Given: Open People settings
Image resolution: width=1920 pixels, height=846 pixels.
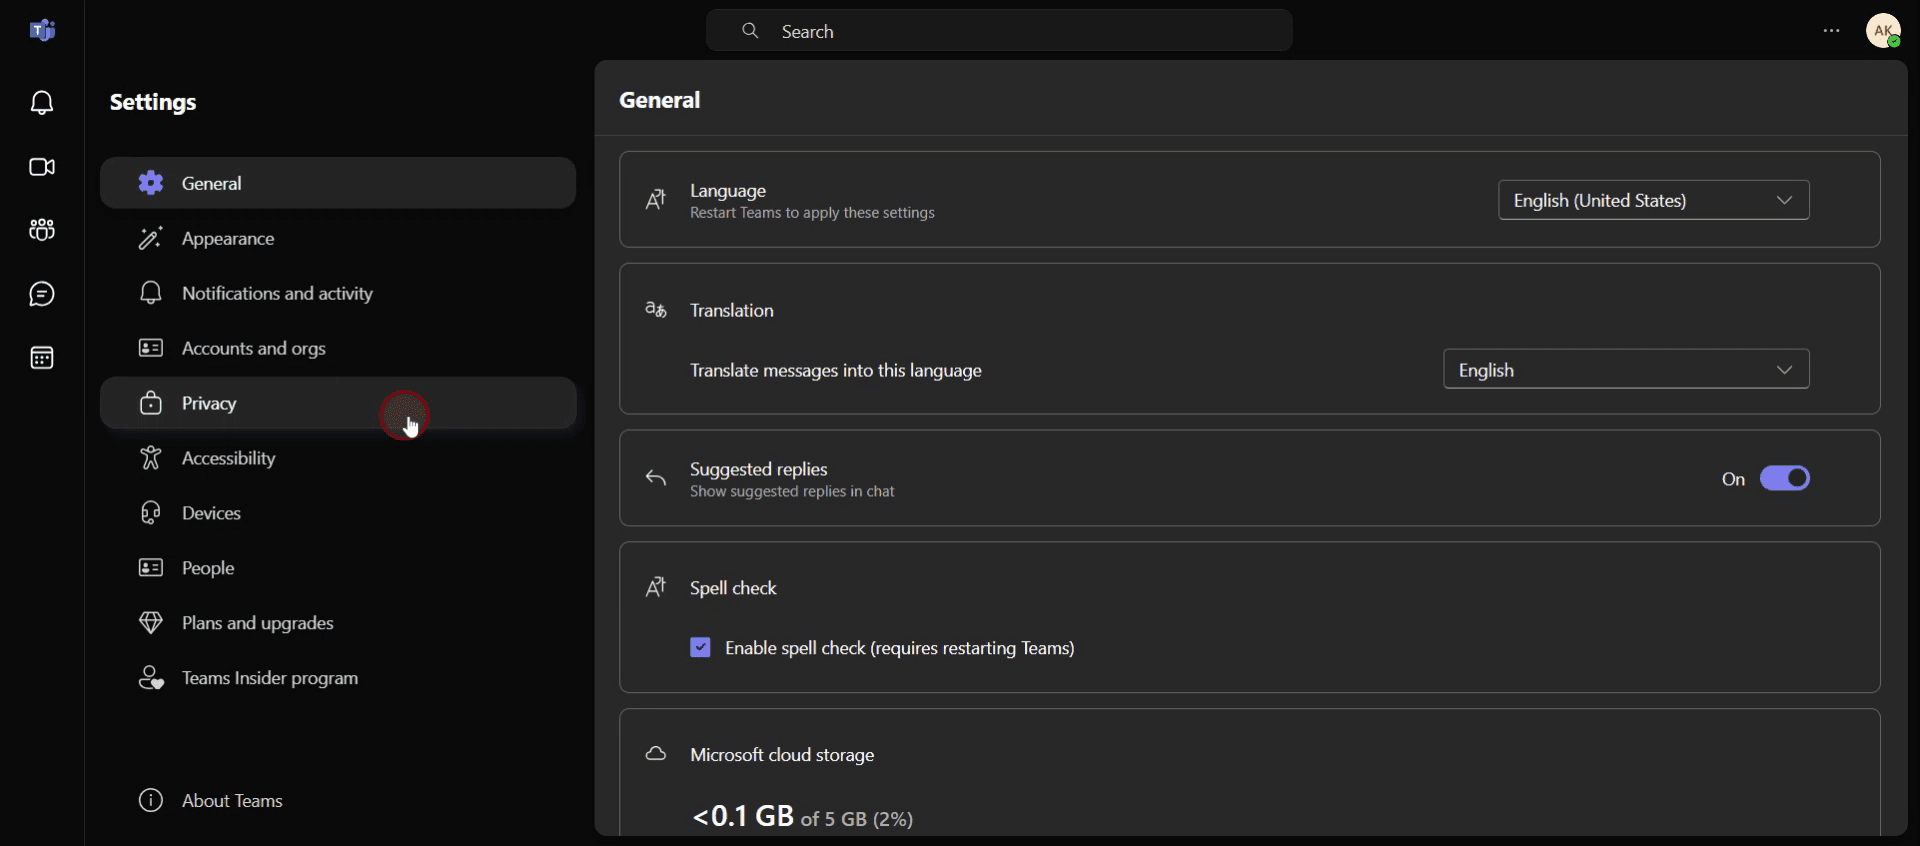Looking at the screenshot, I should pyautogui.click(x=338, y=568).
